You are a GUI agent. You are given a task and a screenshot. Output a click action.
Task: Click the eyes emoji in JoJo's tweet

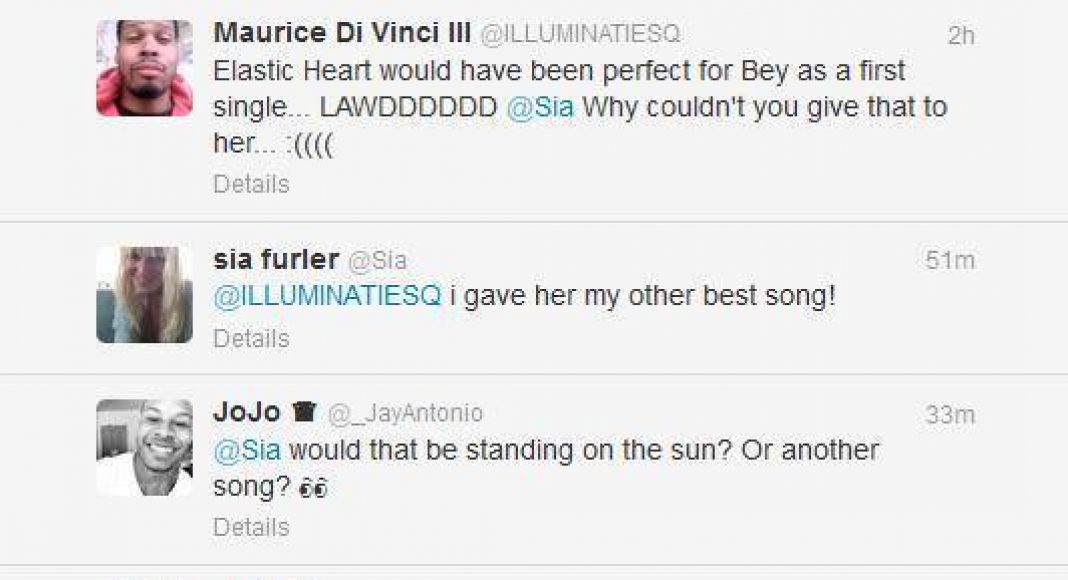(317, 489)
